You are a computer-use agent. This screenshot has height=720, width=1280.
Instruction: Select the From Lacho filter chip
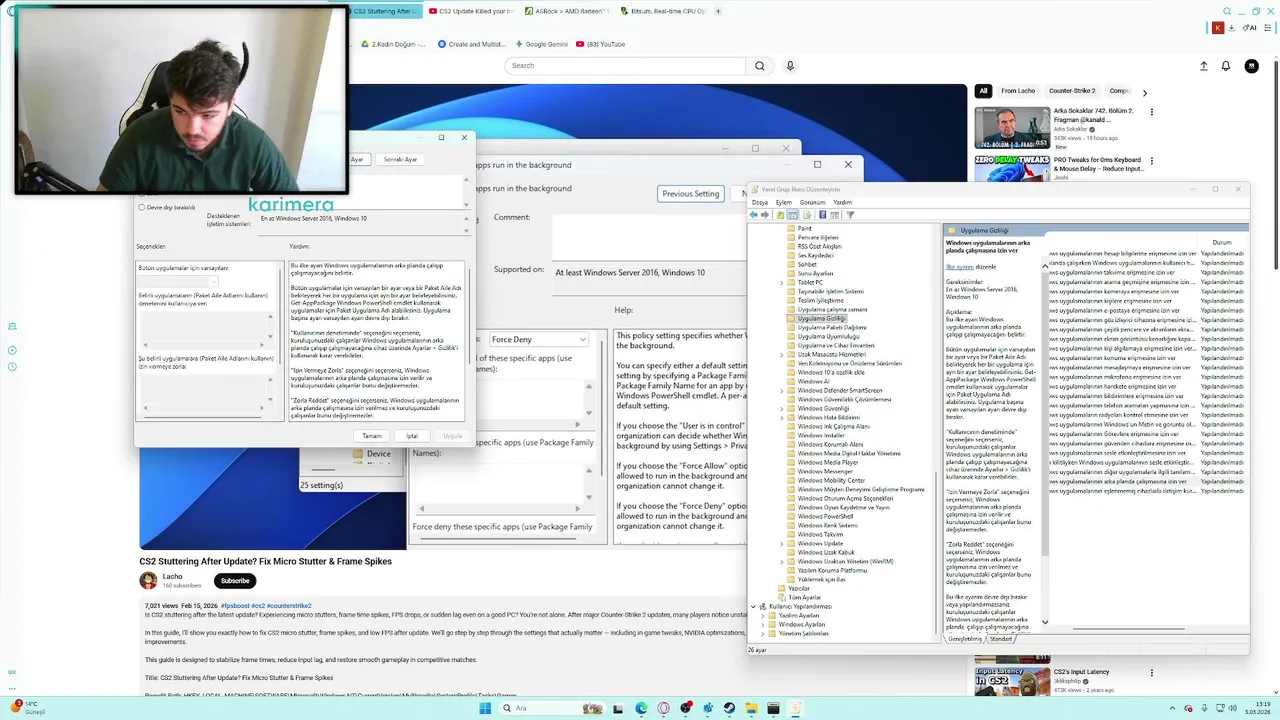pos(1018,91)
